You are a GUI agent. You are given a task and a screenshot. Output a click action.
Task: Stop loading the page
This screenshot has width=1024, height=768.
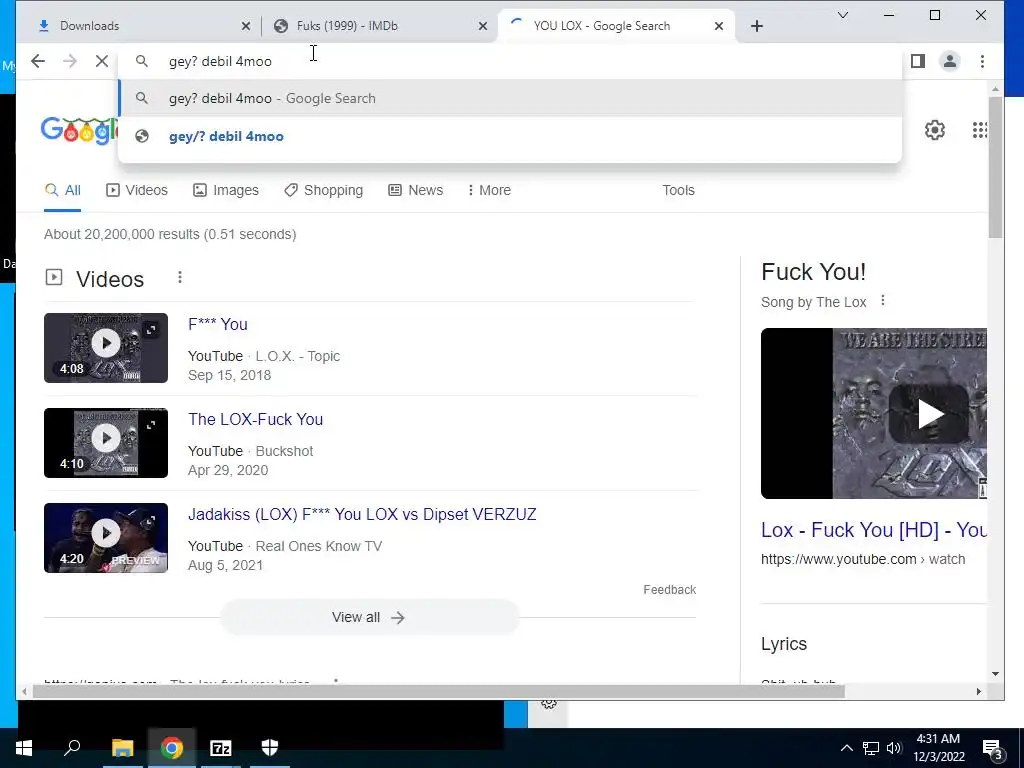[102, 61]
